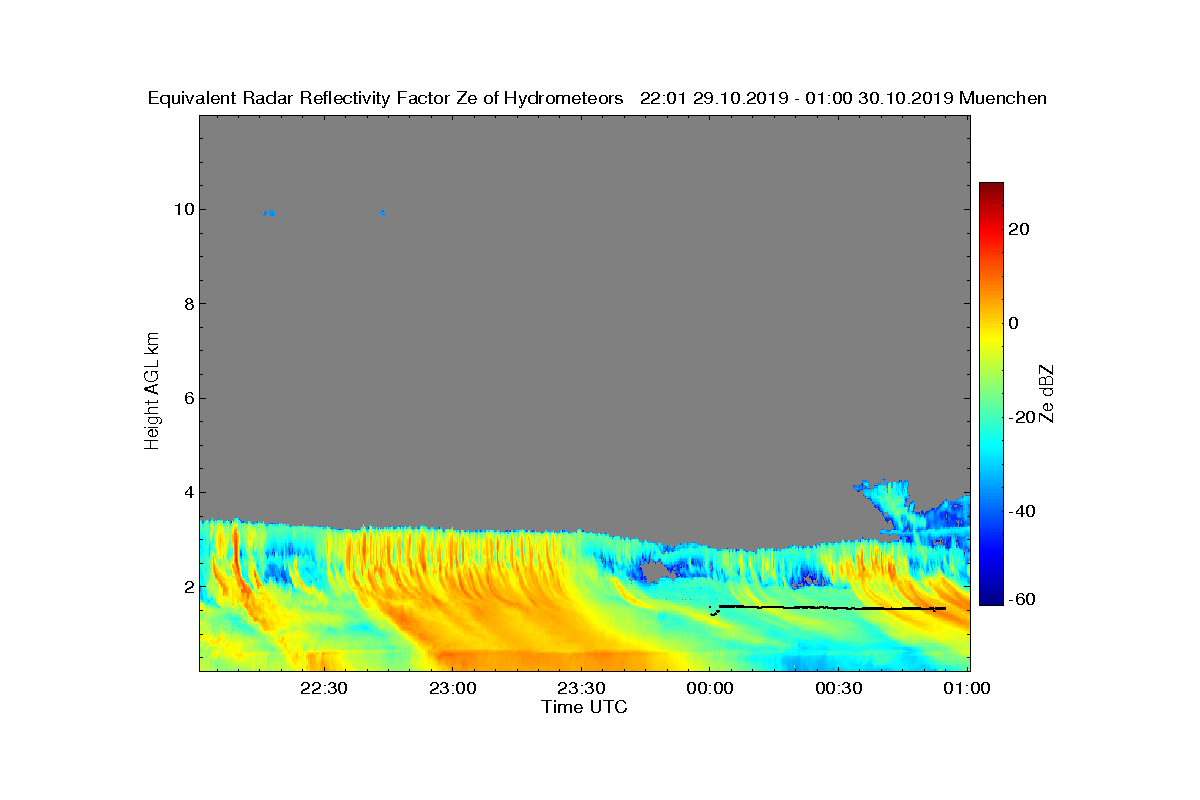
Task: Click the black horizontal line near 1.5 km
Action: 830,607
